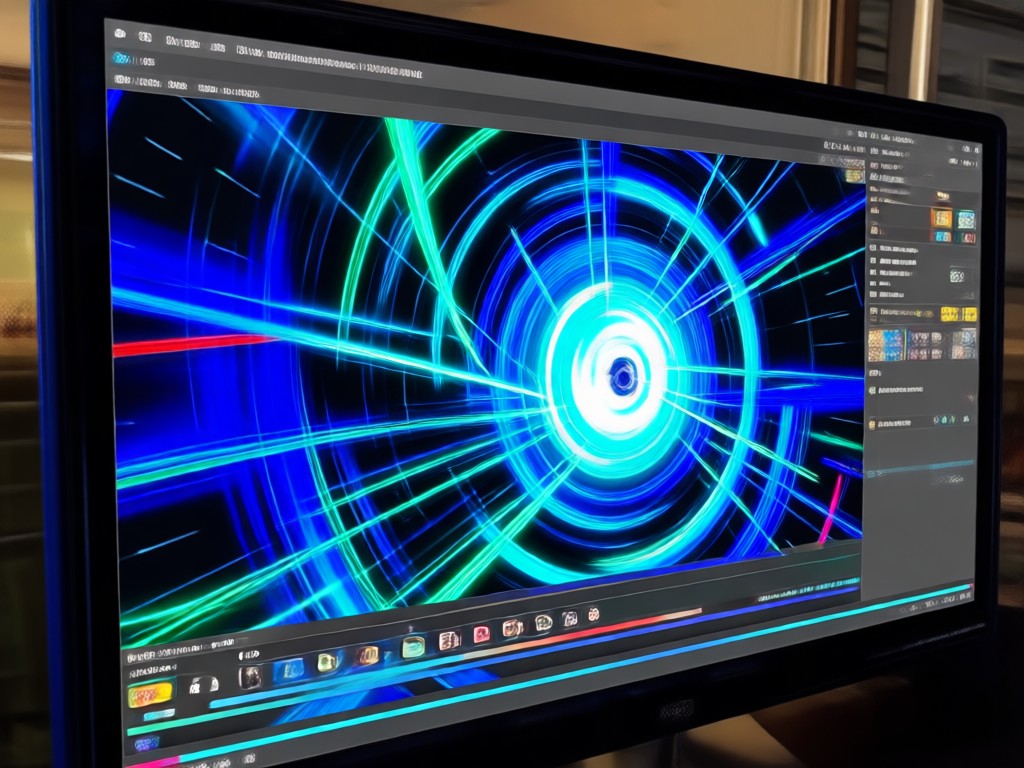
Task: Click the white two-figure icon beside gradient swatch
Action: coord(204,685)
